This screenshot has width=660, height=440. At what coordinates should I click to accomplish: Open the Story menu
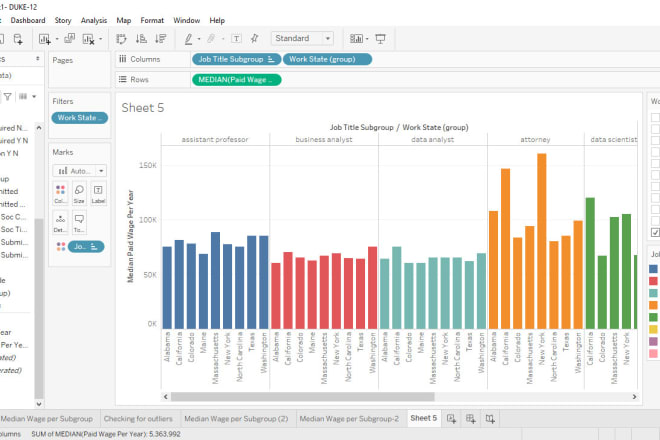[63, 20]
